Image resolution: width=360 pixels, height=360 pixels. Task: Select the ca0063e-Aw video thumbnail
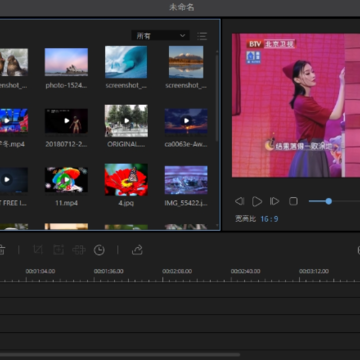pos(186,121)
